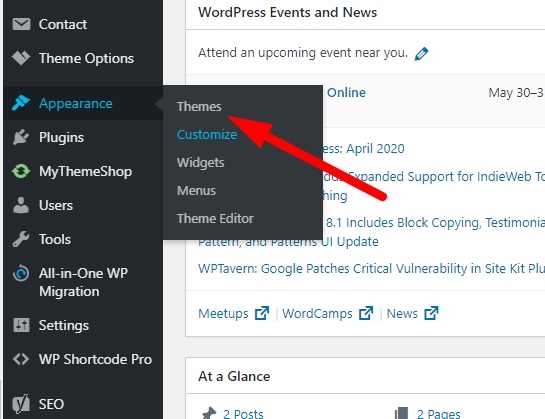Open the MyThemeShop menu item
Screen dimensions: 545x419
86,171
